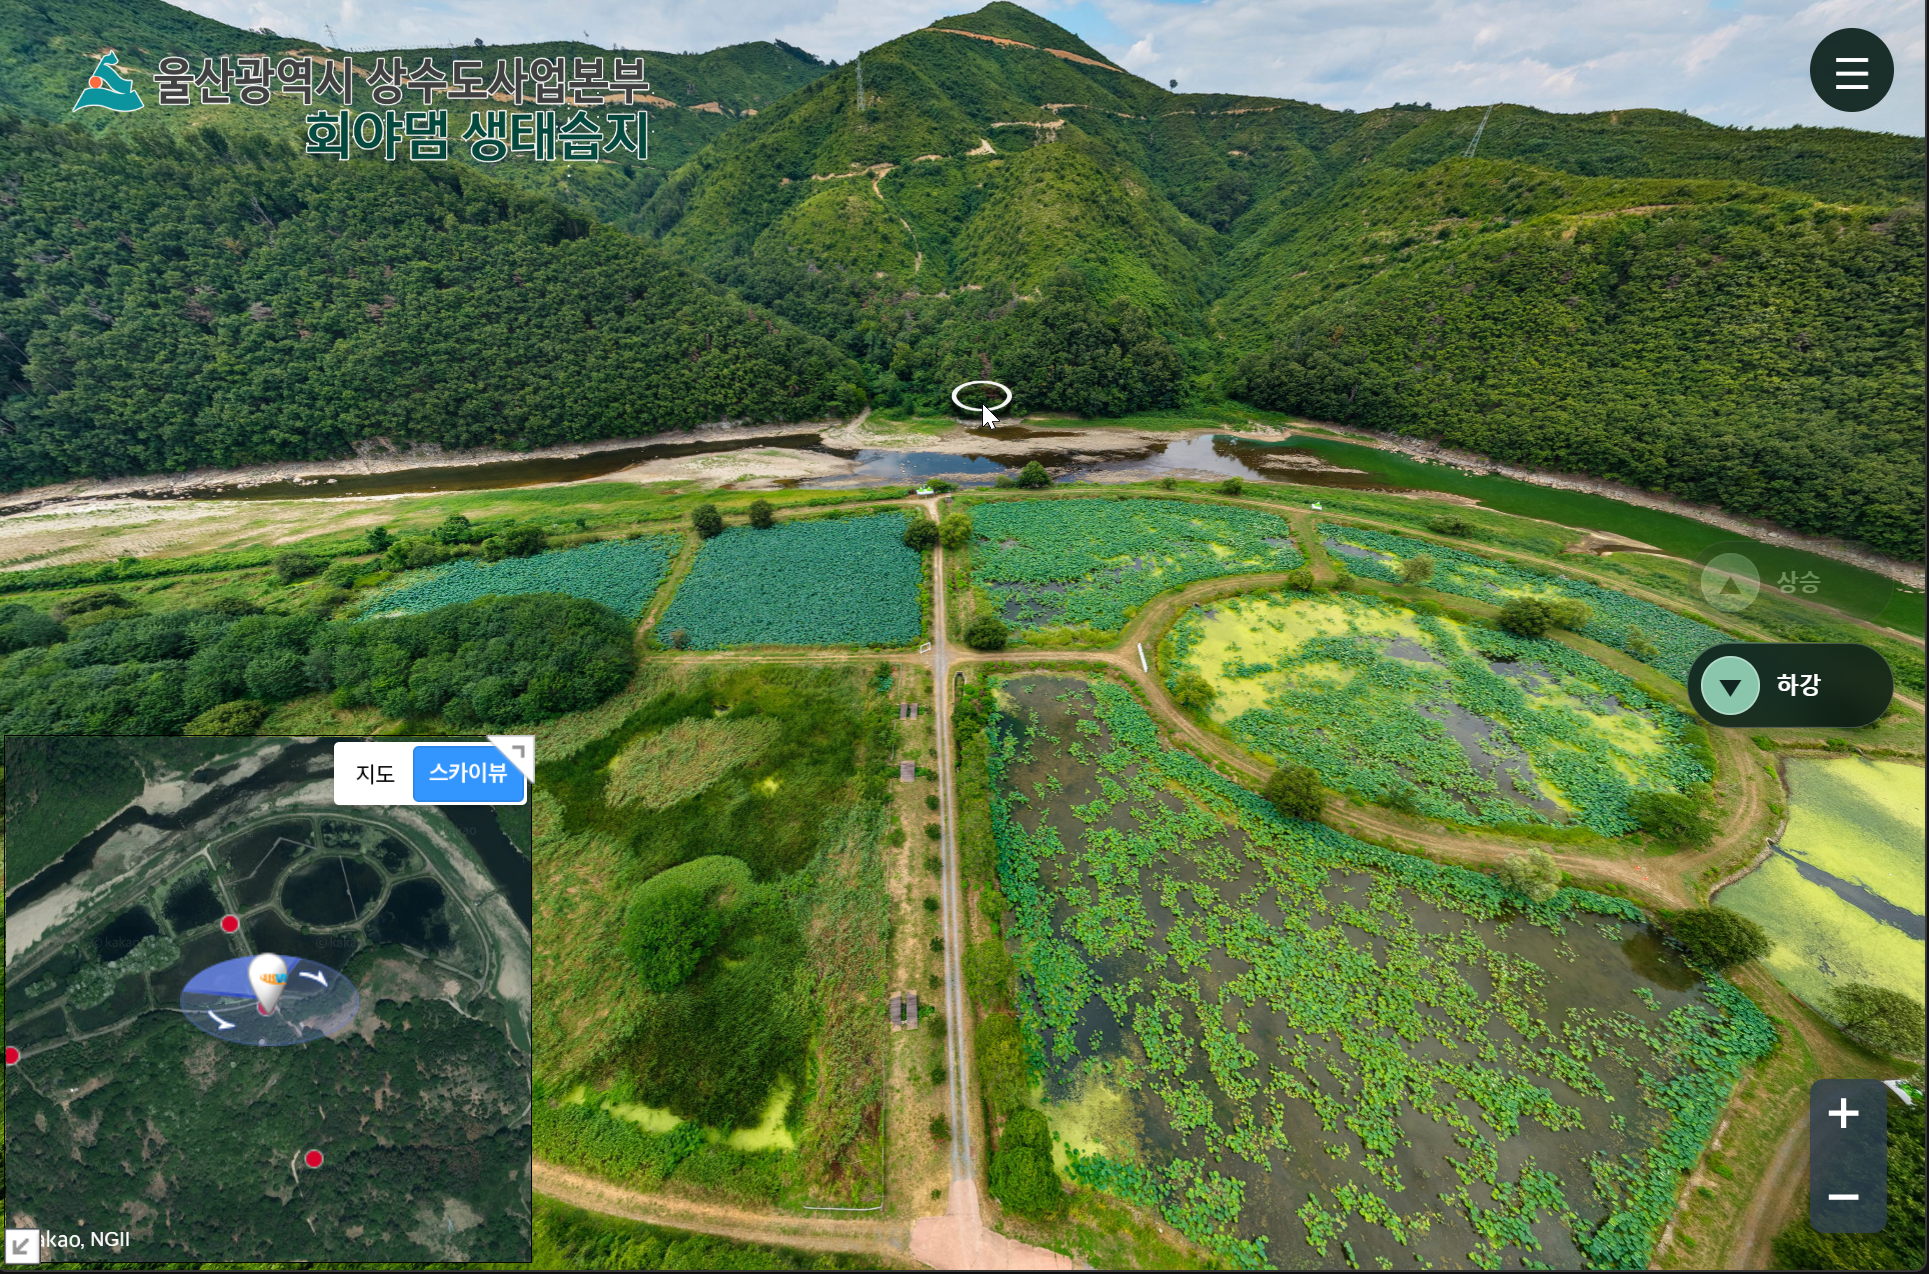
Task: Click the 회야댐 생태습지 logo title
Action: pyautogui.click(x=477, y=136)
